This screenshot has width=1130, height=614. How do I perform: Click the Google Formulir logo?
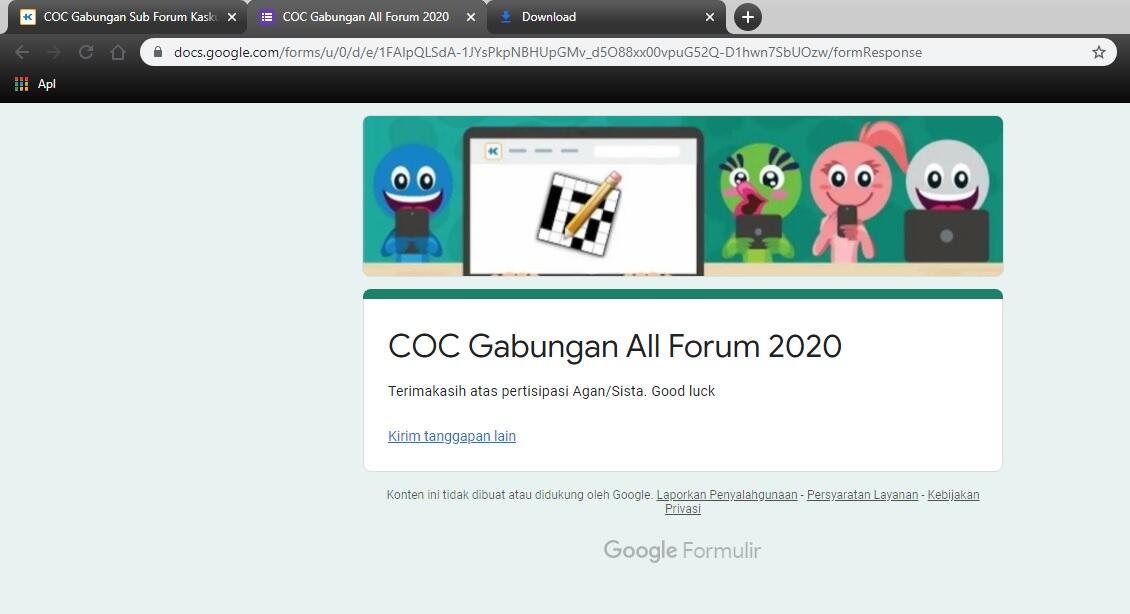coord(682,551)
